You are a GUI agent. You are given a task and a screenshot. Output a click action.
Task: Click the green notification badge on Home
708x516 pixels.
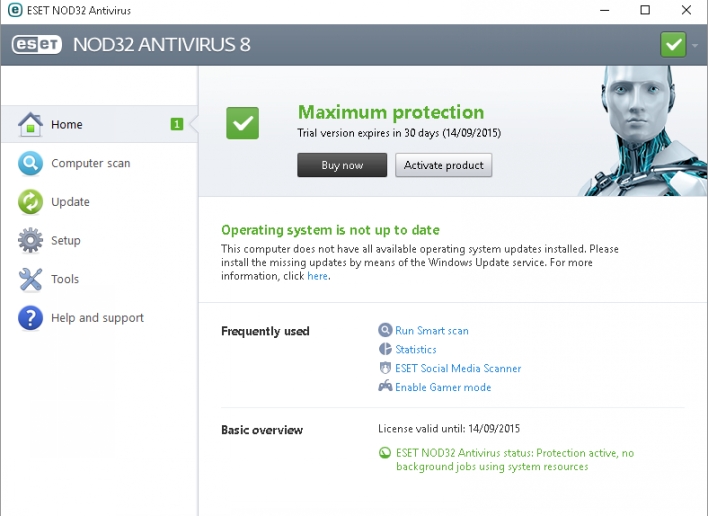coord(177,124)
